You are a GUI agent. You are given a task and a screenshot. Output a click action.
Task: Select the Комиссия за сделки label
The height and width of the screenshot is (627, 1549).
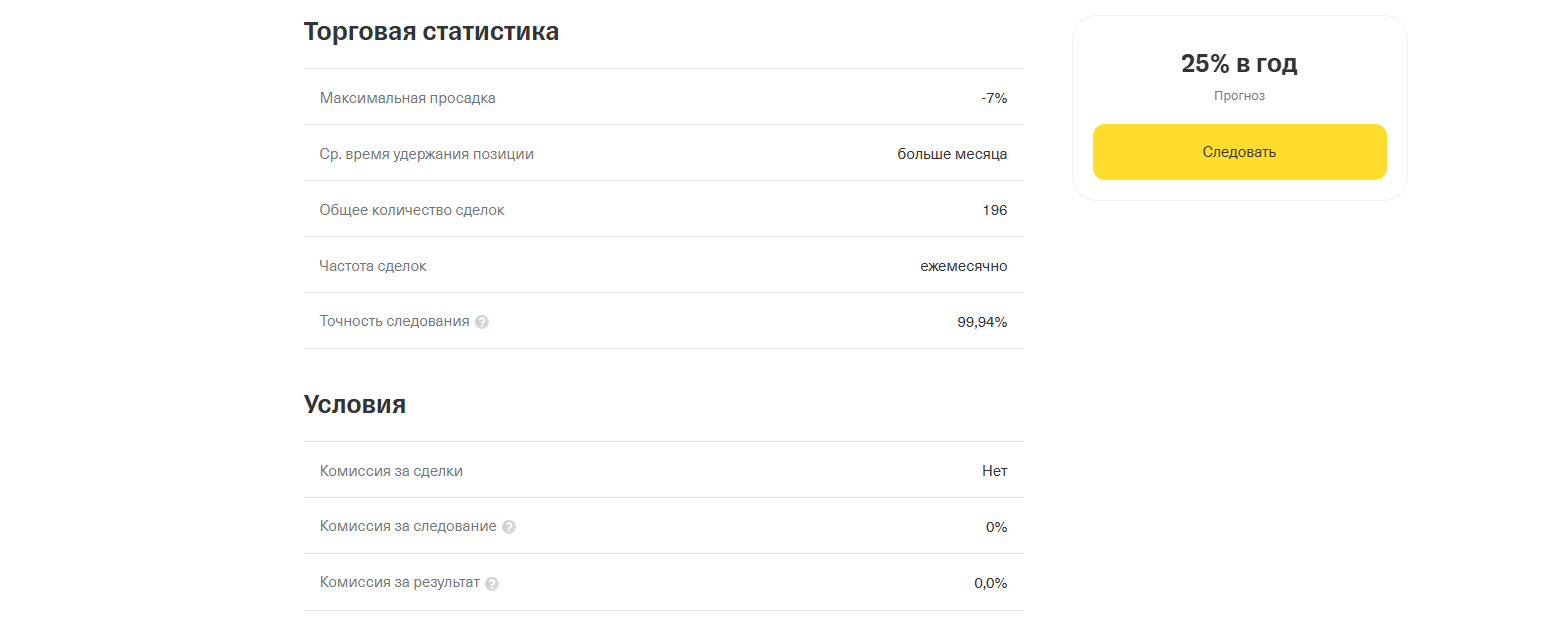coord(391,471)
